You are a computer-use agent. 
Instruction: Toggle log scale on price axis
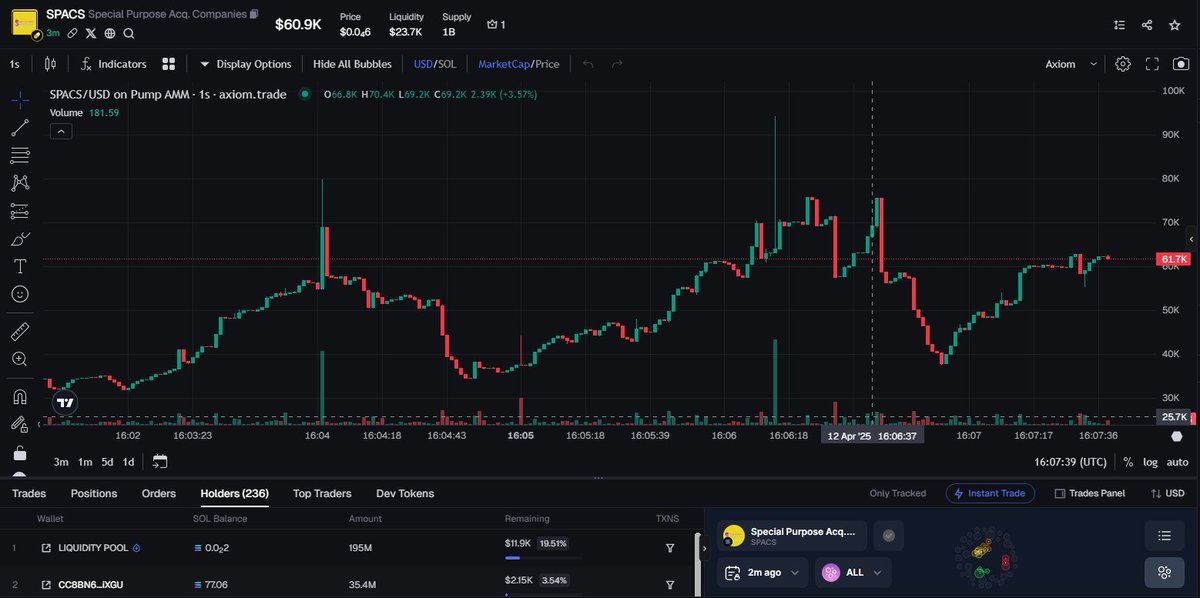coord(1151,462)
